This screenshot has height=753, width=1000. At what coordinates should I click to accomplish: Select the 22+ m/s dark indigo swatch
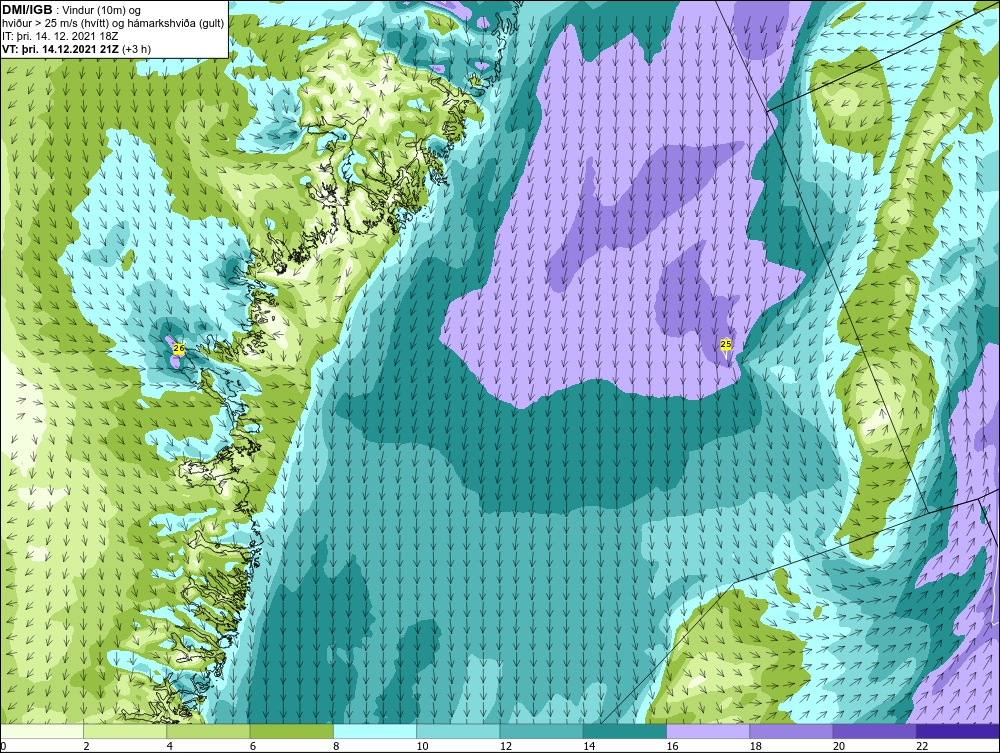pyautogui.click(x=958, y=731)
